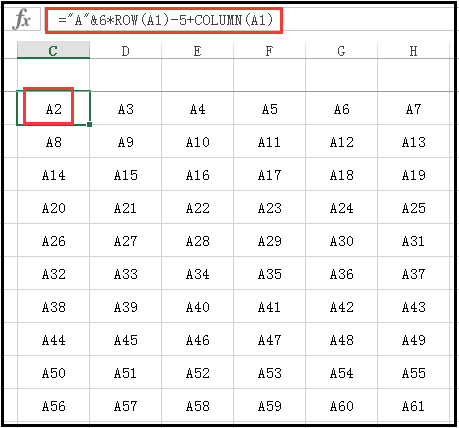Screen dimensions: 459x428
Task: Select the cell containing A26
Action: [x=53, y=240]
